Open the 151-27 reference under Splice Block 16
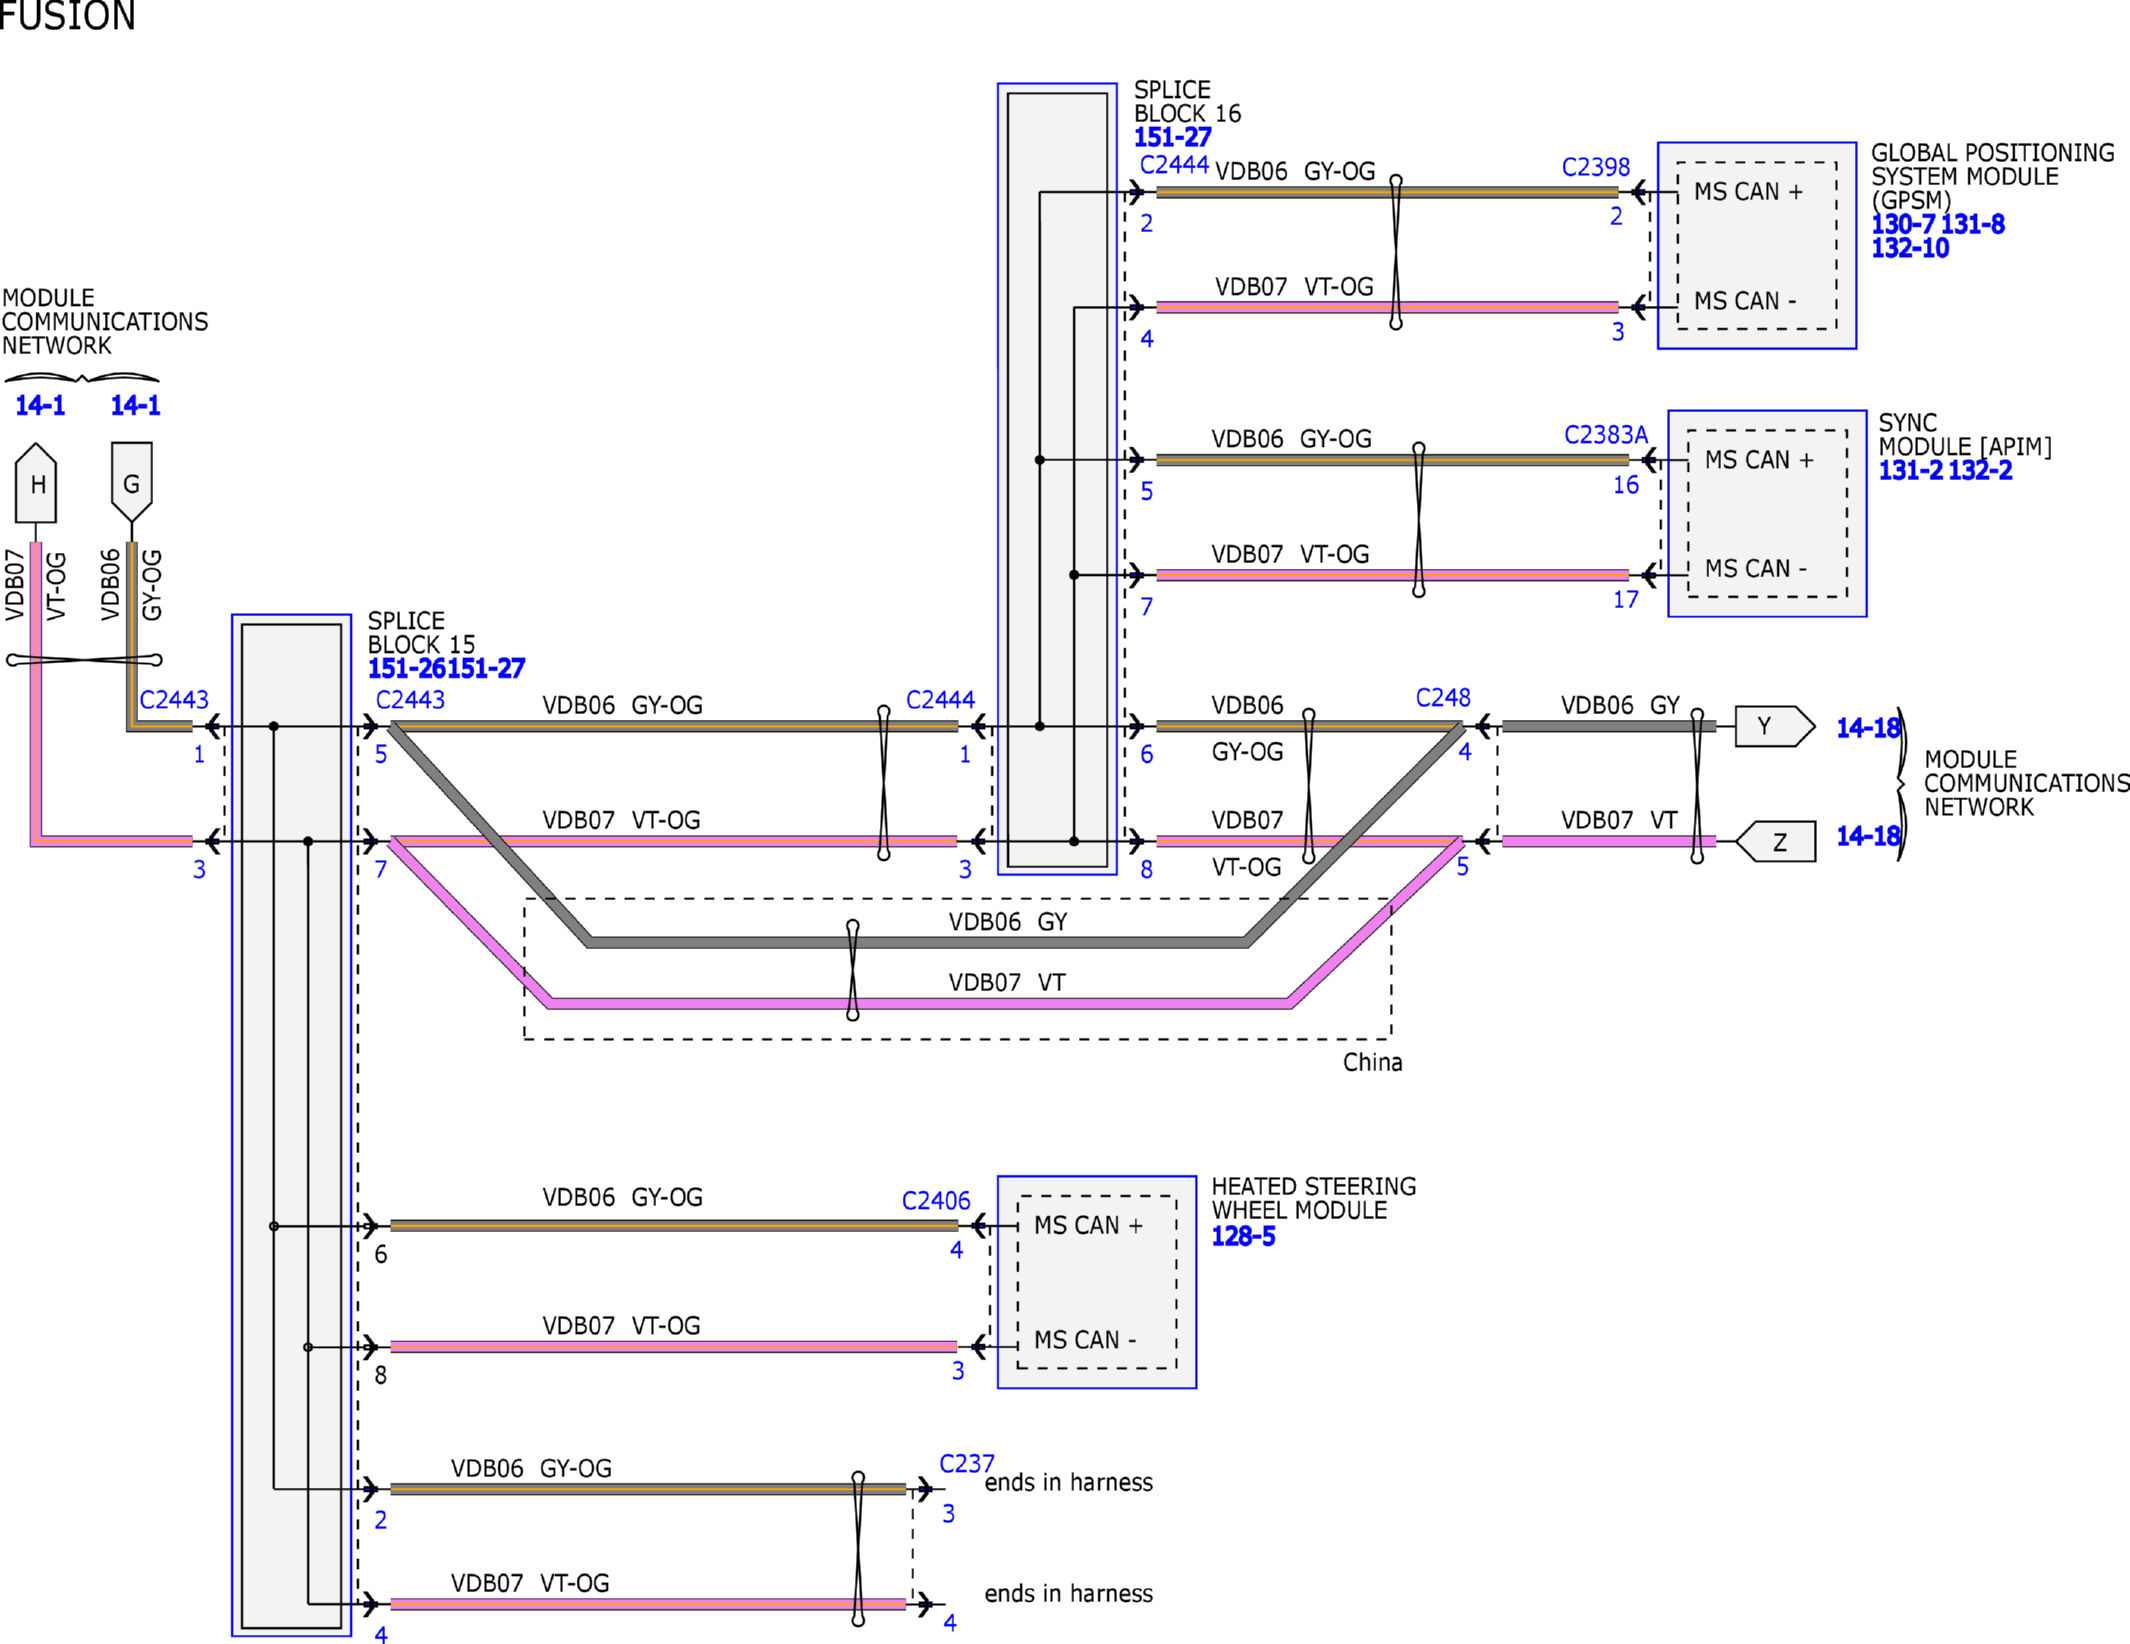Image resolution: width=2130 pixels, height=1644 pixels. coord(1172,137)
